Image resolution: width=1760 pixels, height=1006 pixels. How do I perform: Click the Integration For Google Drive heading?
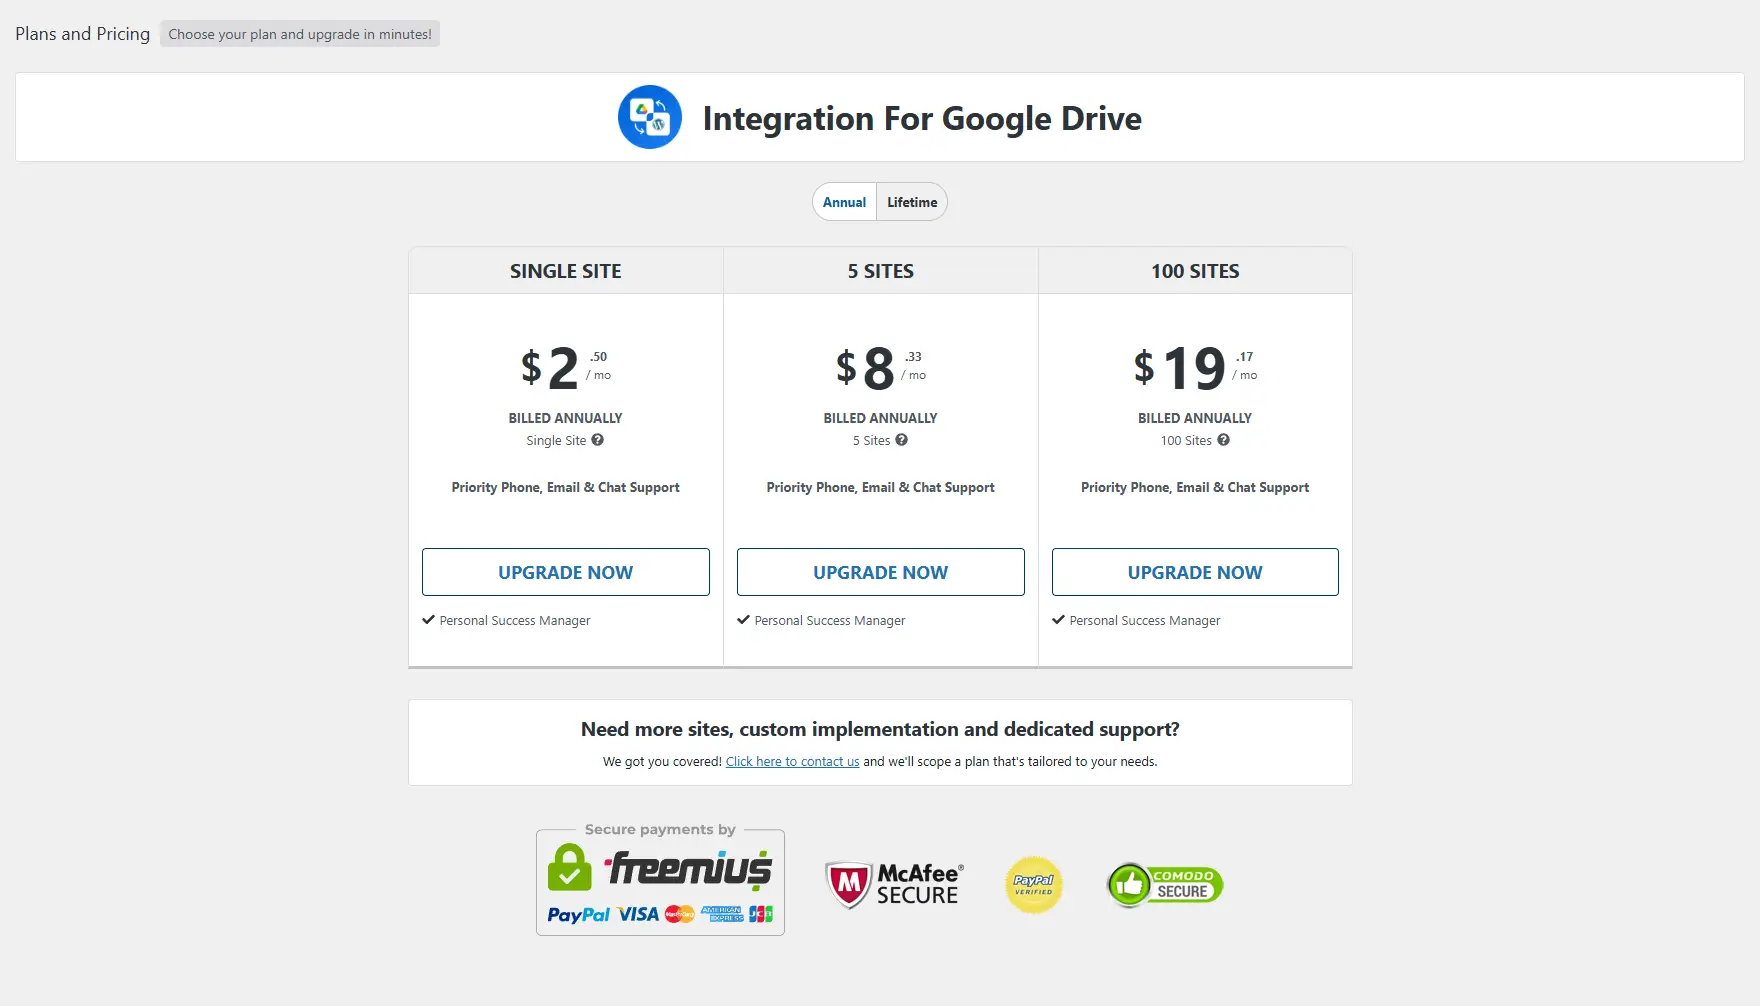(921, 118)
